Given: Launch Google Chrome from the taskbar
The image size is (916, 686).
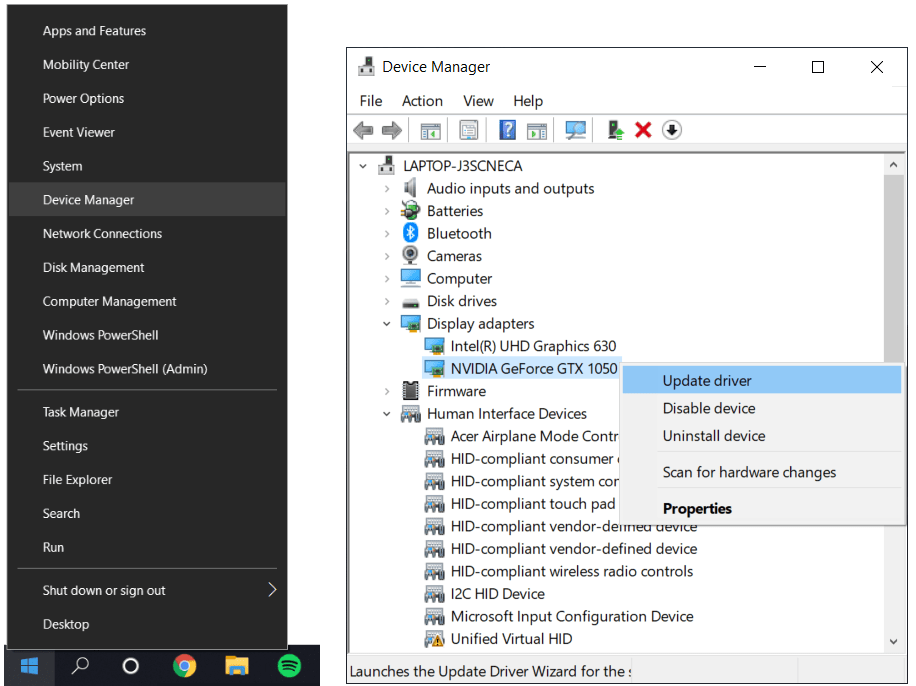Looking at the screenshot, I should tap(185, 666).
